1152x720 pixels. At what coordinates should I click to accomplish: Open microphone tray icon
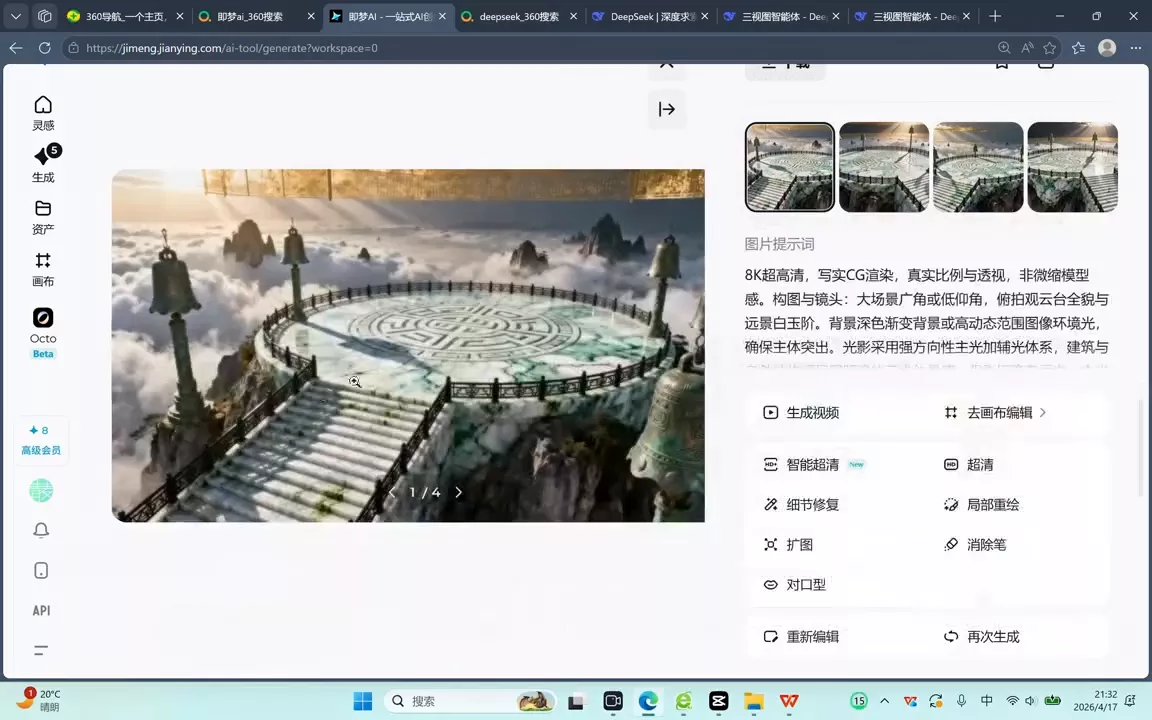click(961, 701)
